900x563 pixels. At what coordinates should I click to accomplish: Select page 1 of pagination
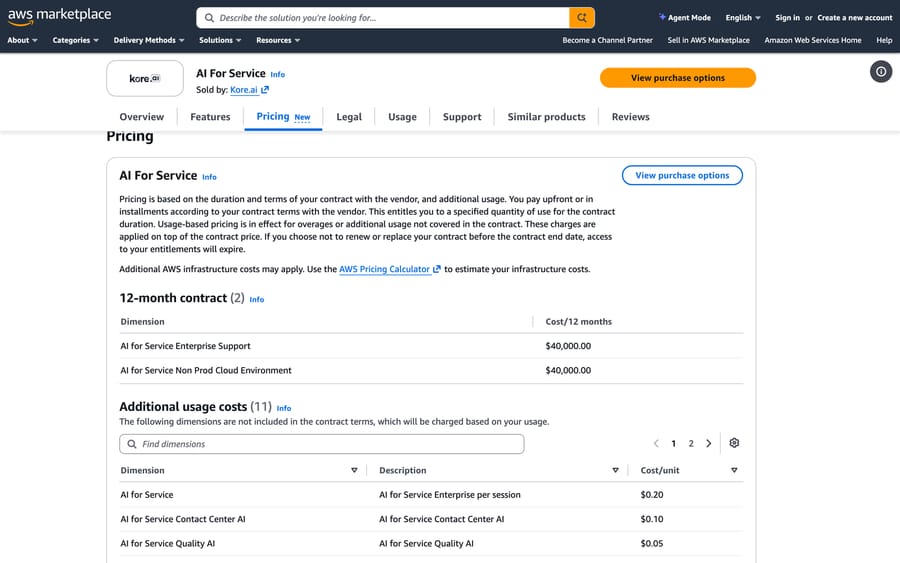click(673, 443)
